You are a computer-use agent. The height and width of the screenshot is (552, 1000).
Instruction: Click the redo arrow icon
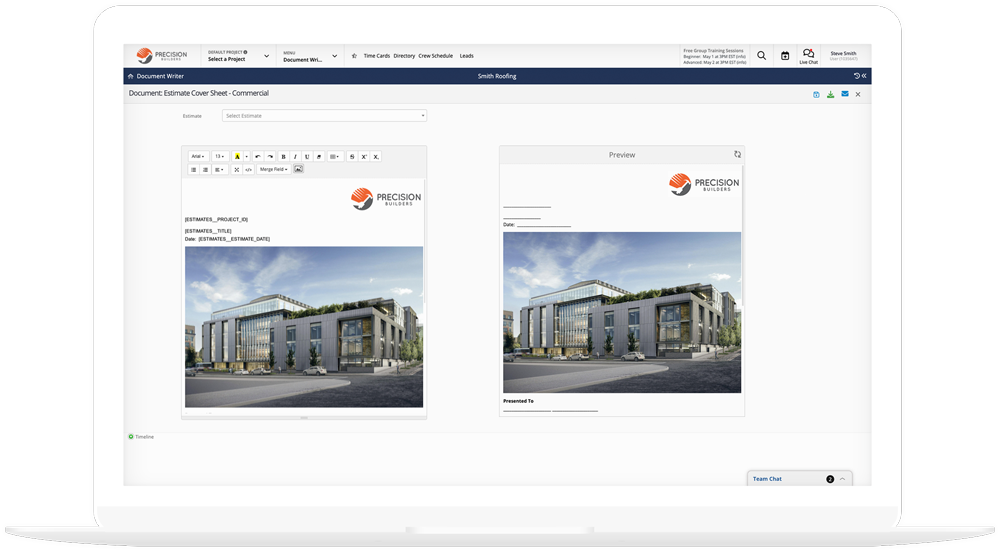[270, 157]
